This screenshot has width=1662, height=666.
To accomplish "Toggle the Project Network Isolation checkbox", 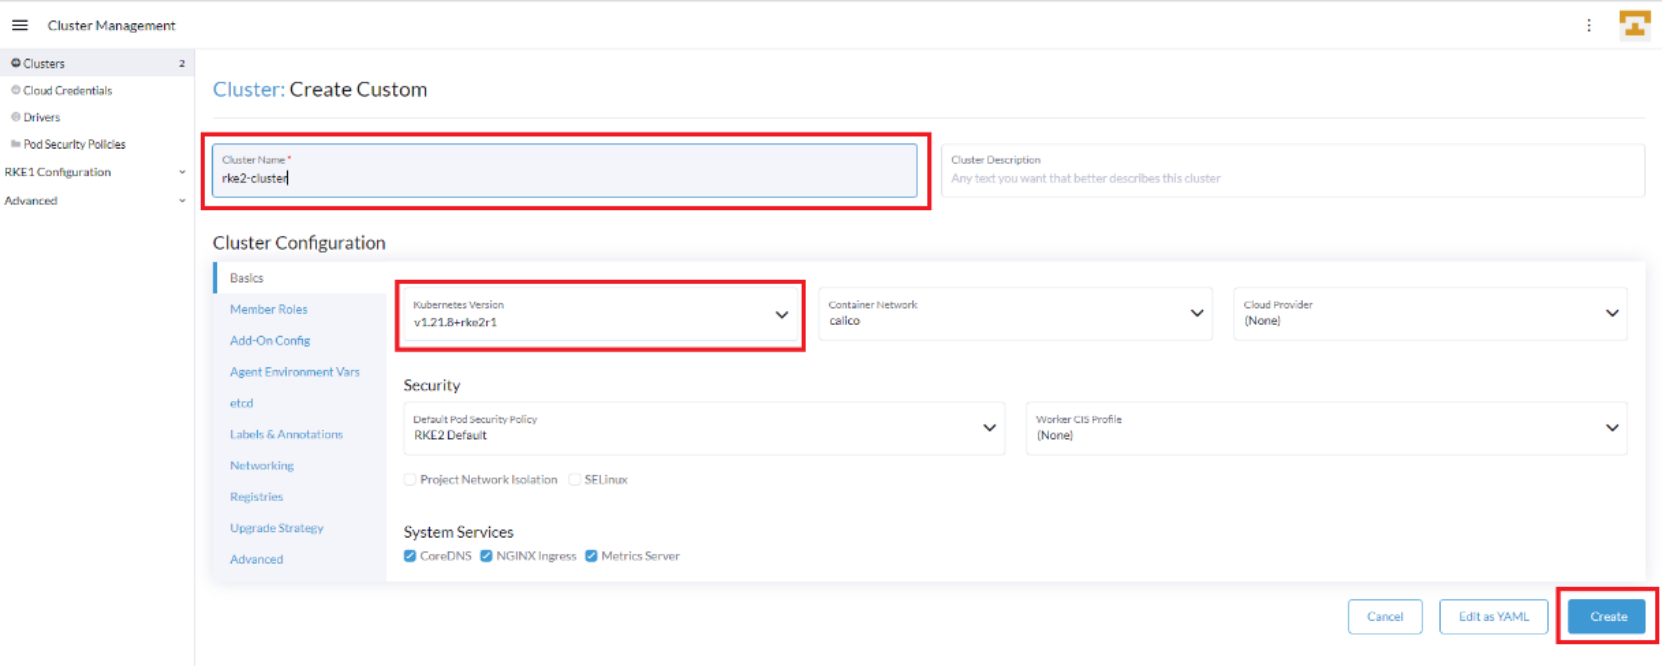I will 410,480.
